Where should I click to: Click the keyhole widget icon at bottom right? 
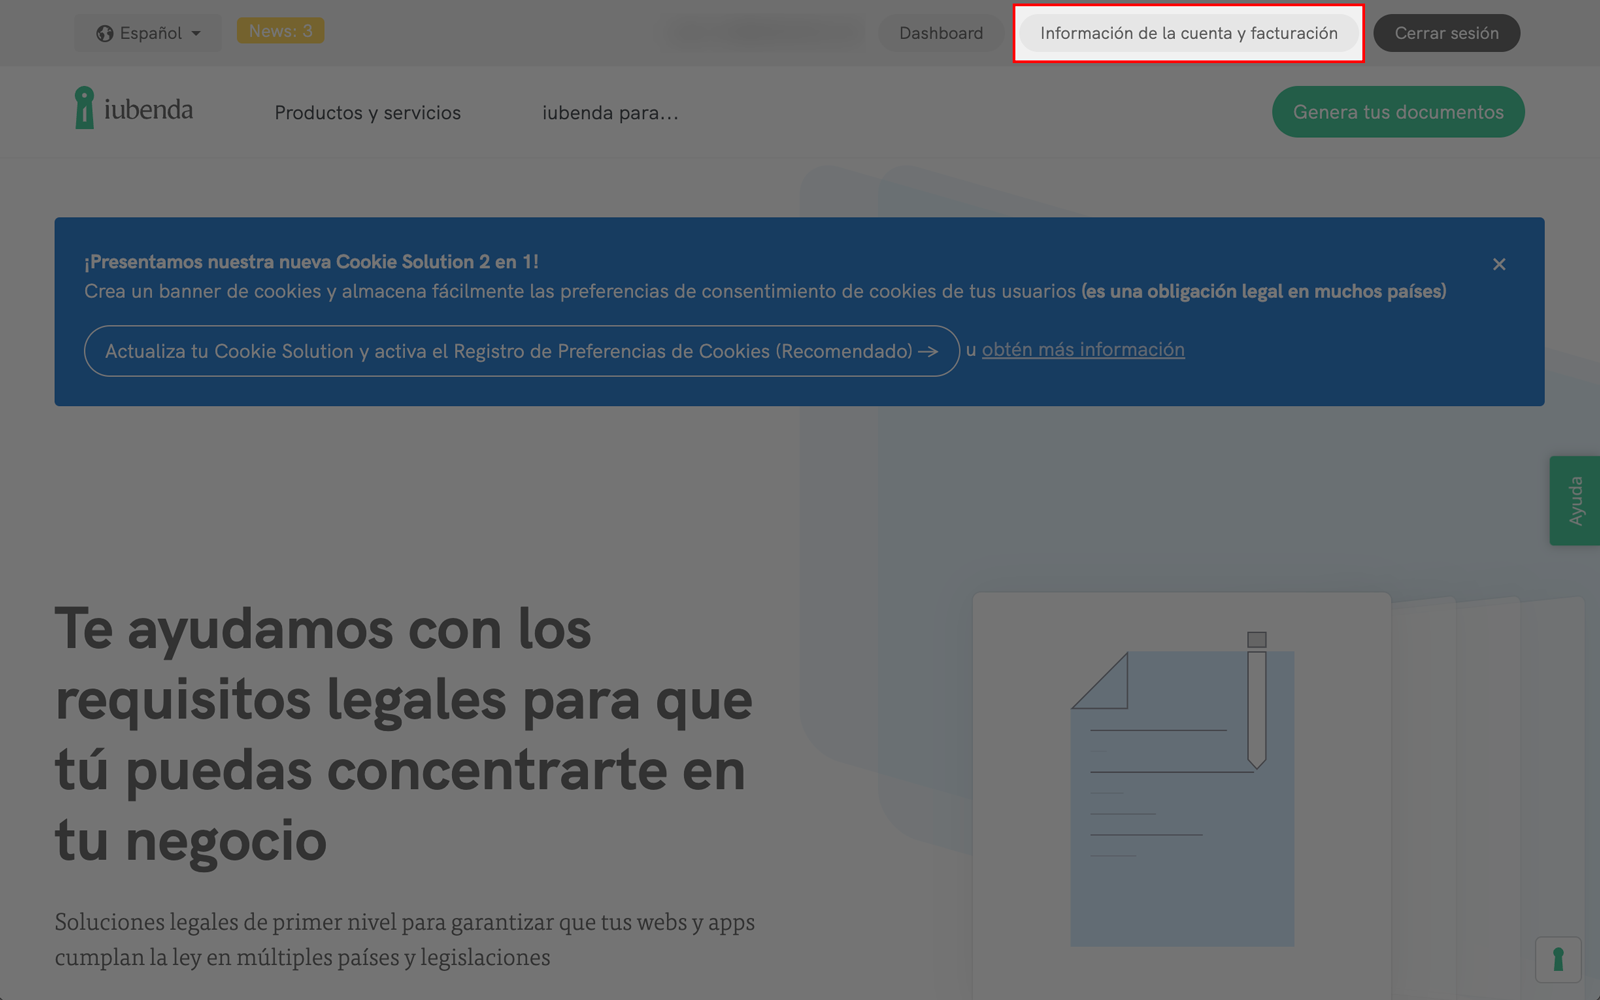click(x=1557, y=960)
